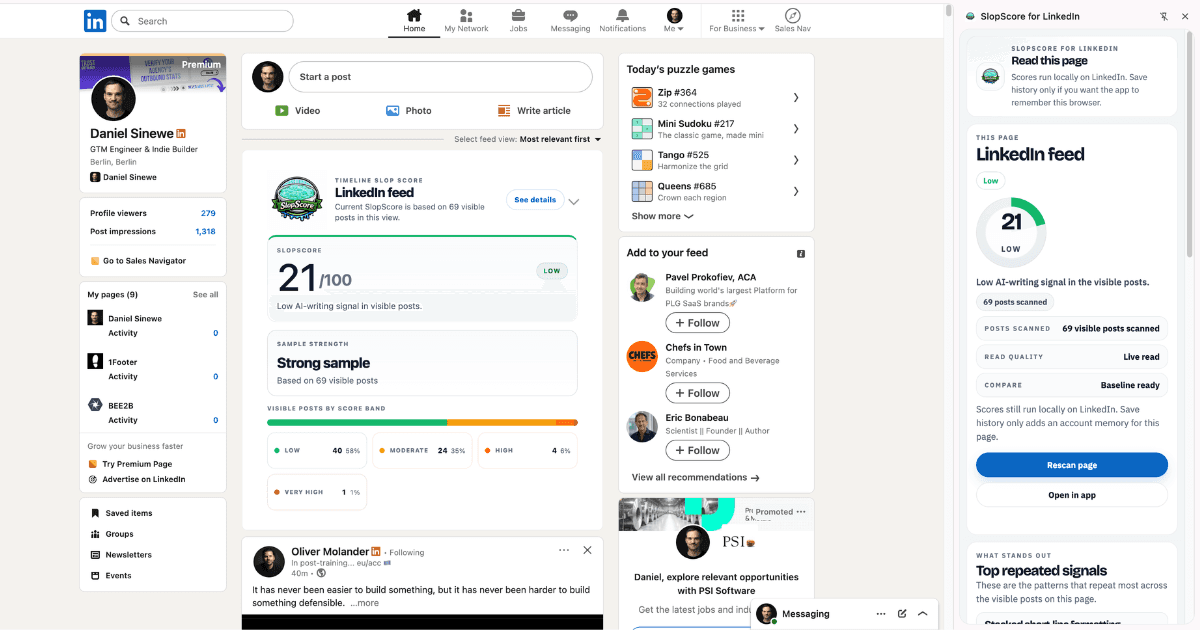Click the Sales Nav icon

791,17
